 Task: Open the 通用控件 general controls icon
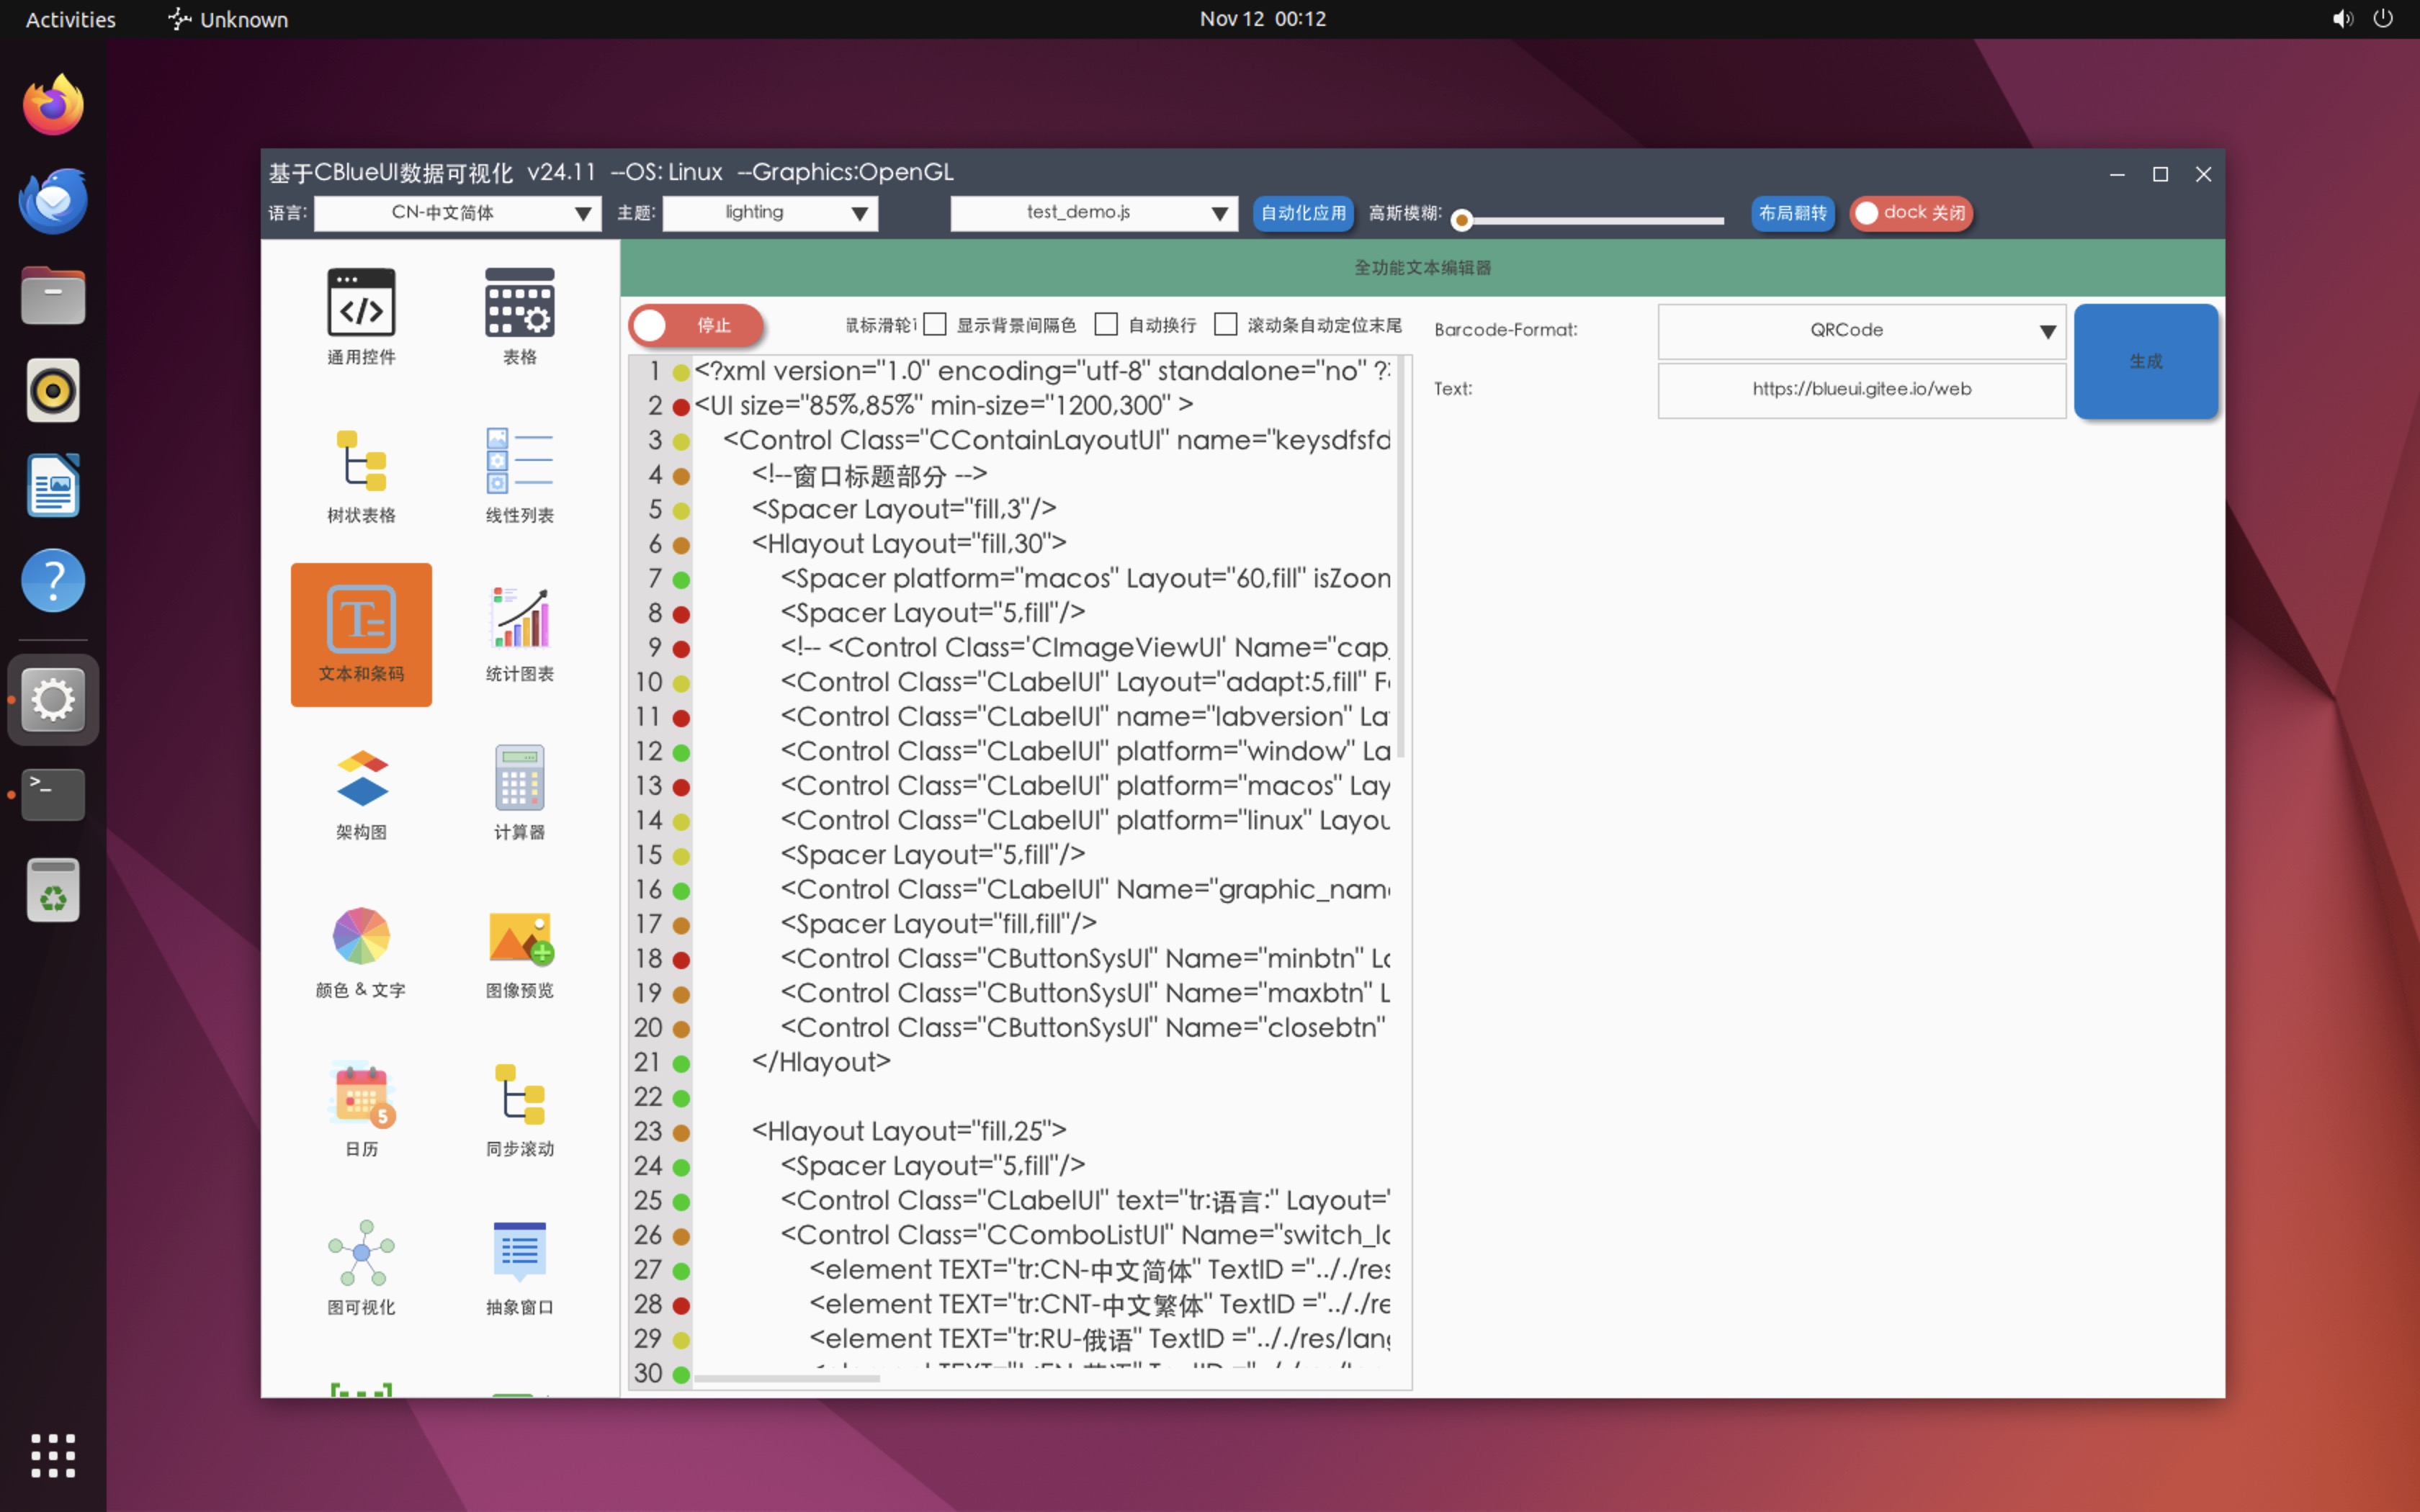coord(361,303)
